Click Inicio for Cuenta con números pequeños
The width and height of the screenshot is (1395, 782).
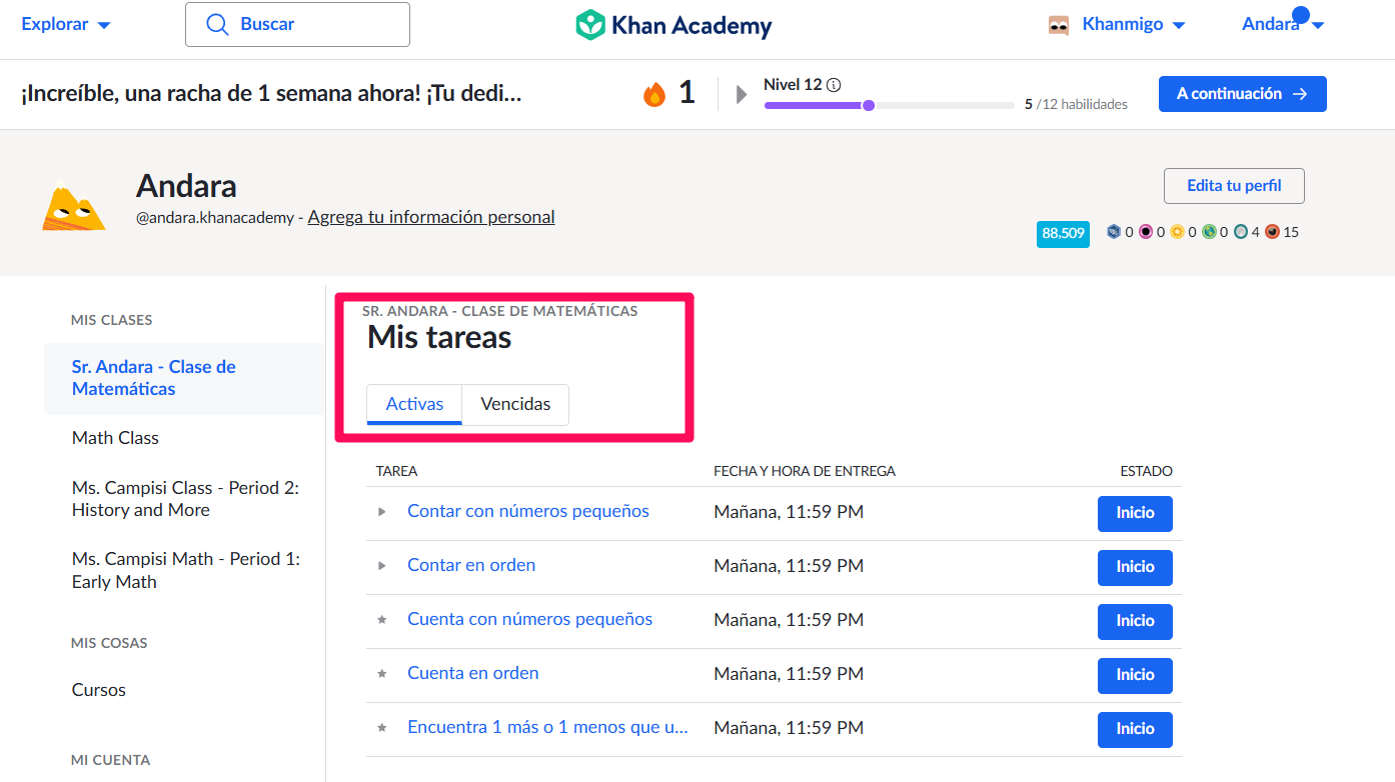click(1135, 621)
